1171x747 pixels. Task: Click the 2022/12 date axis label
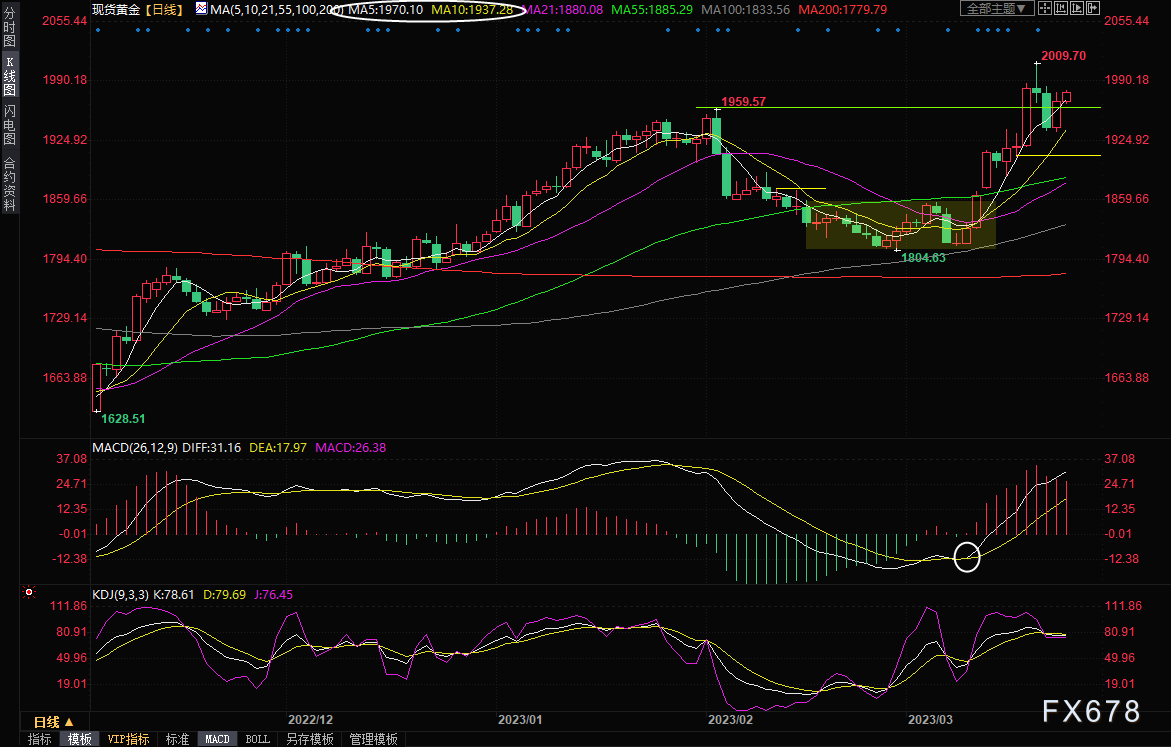tap(311, 719)
